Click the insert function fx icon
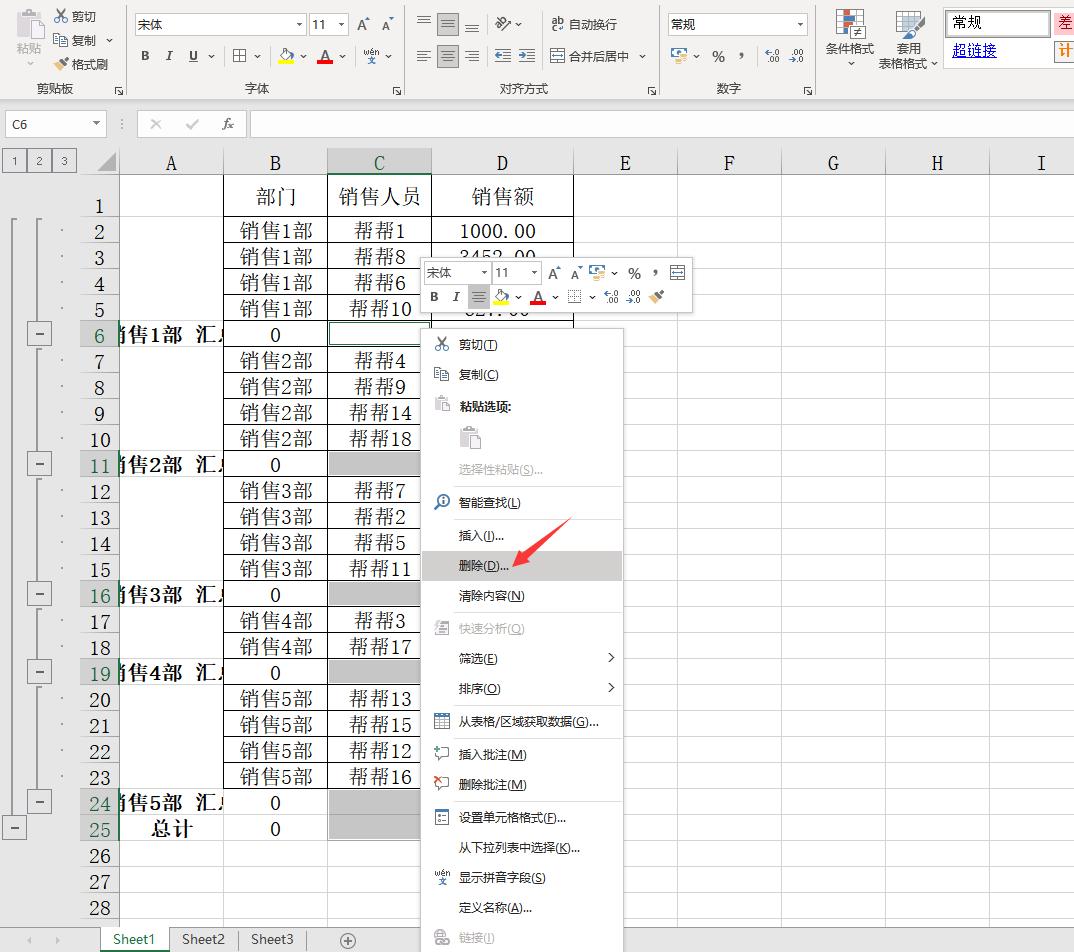This screenshot has height=952, width=1074. [x=228, y=124]
